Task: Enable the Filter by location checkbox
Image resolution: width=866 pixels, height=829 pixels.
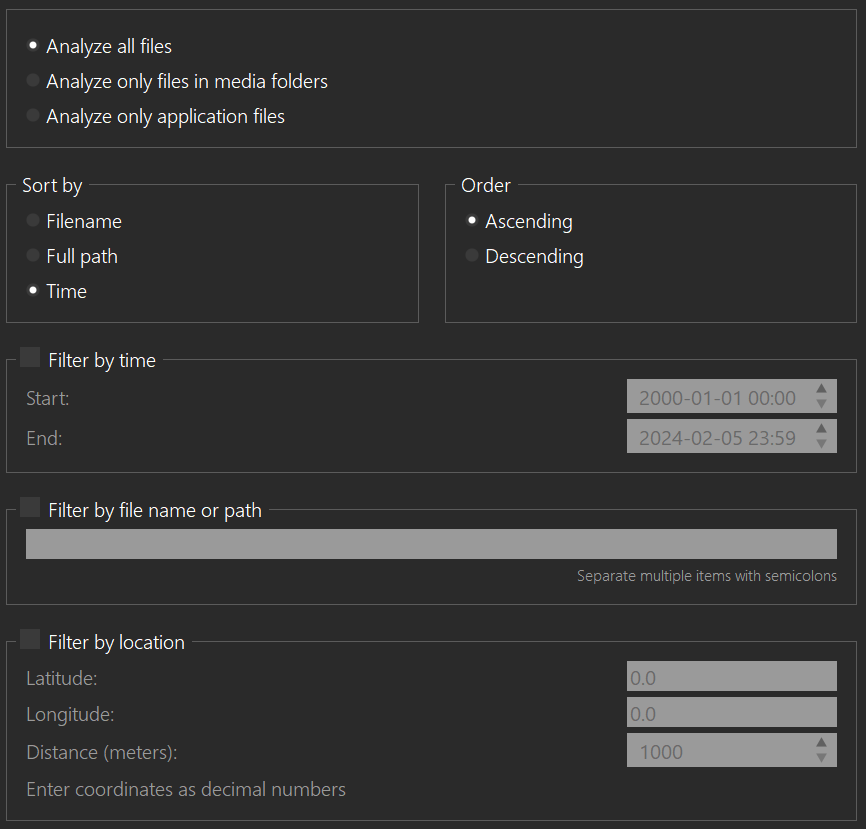Action: point(31,640)
